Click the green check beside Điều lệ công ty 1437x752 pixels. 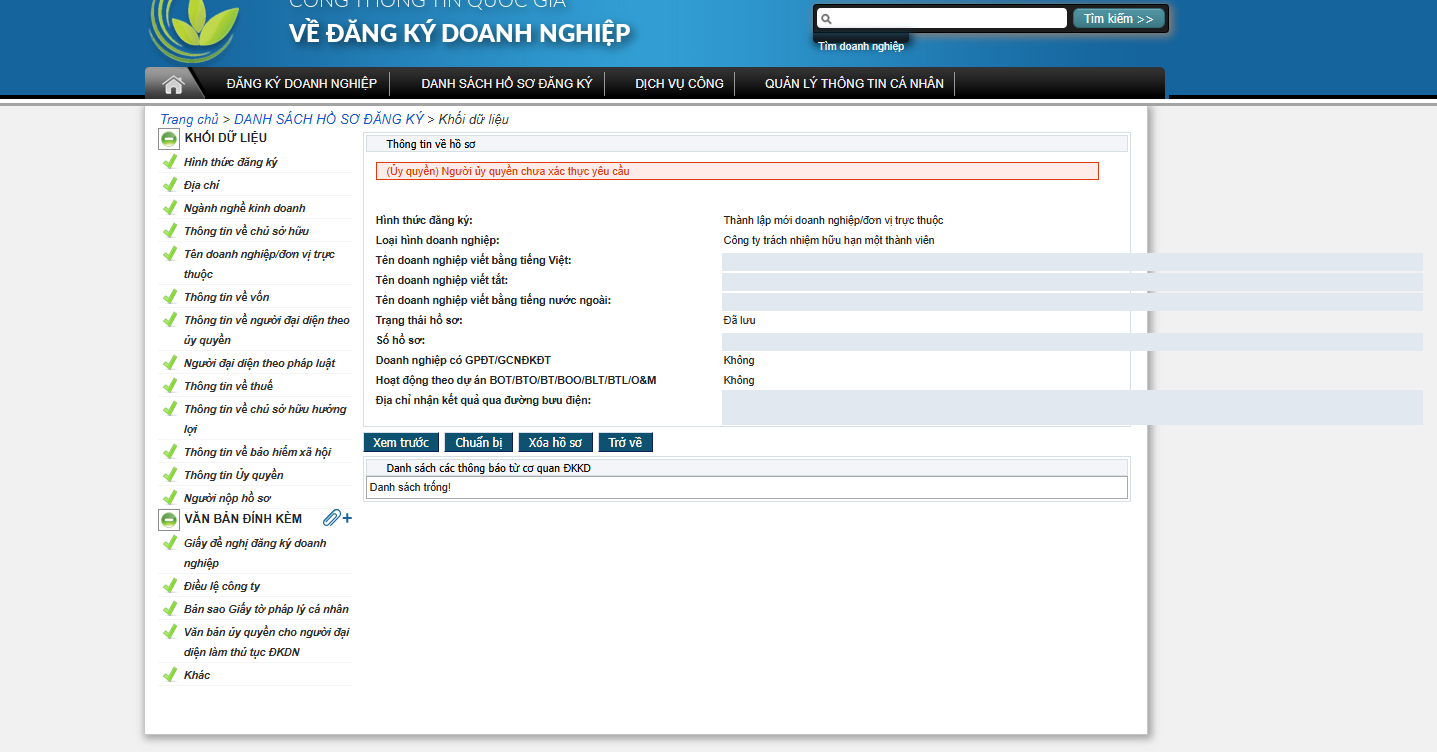coord(169,585)
